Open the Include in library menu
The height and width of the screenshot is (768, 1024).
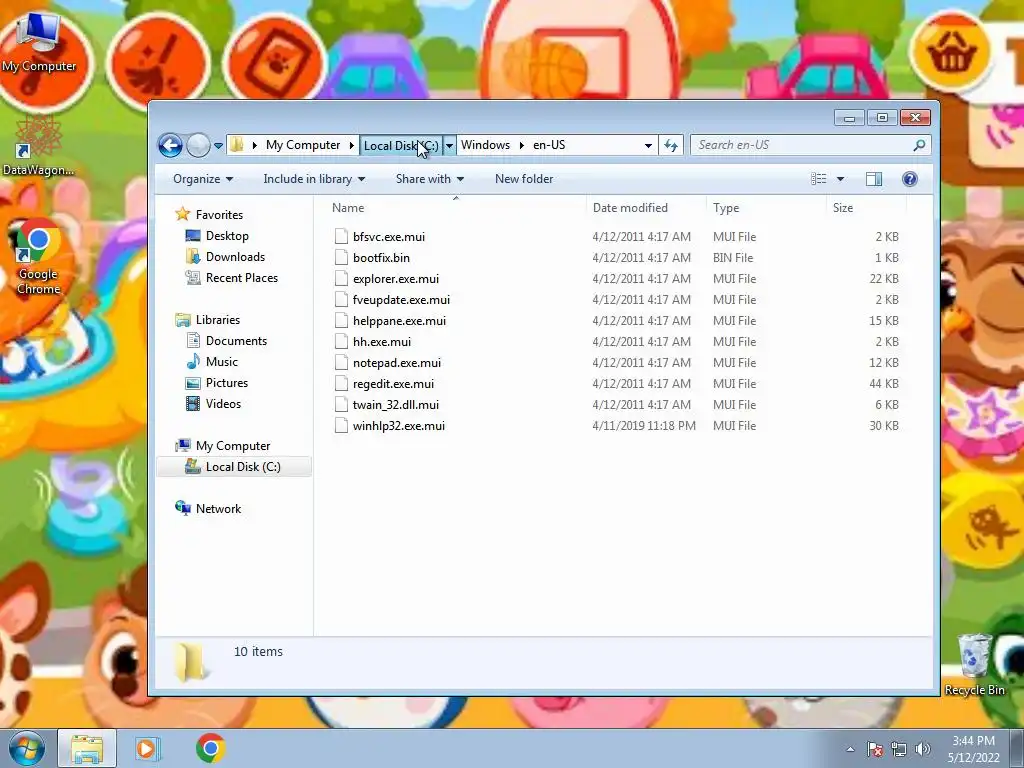314,179
